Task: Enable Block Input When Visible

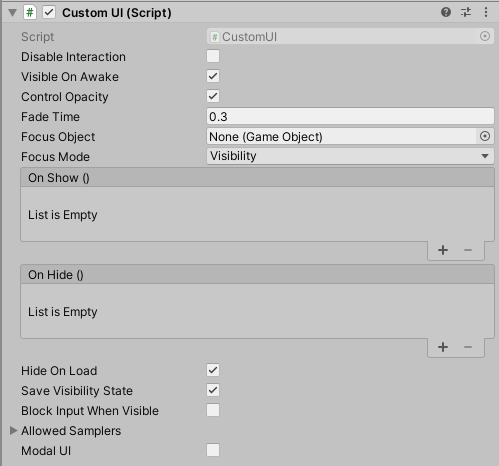Action: tap(213, 410)
